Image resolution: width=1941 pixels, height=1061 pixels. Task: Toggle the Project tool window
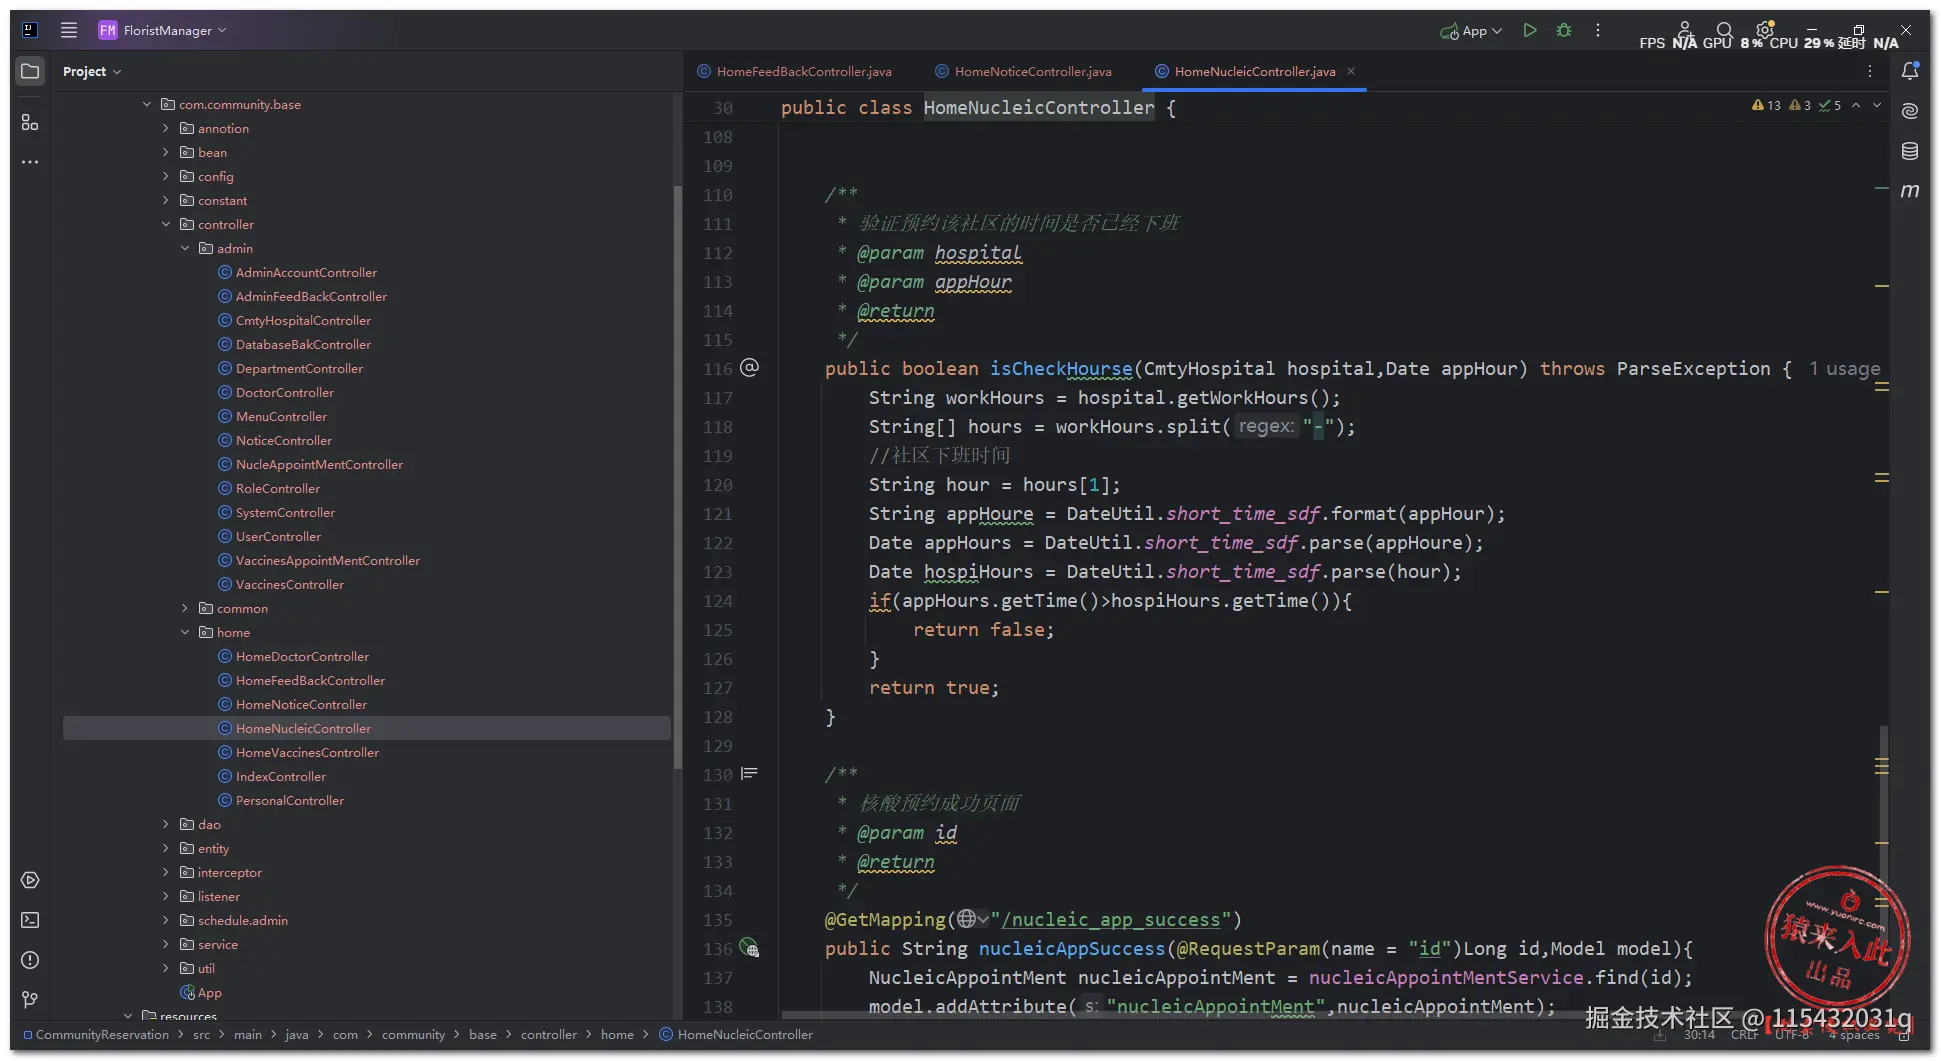tap(30, 71)
